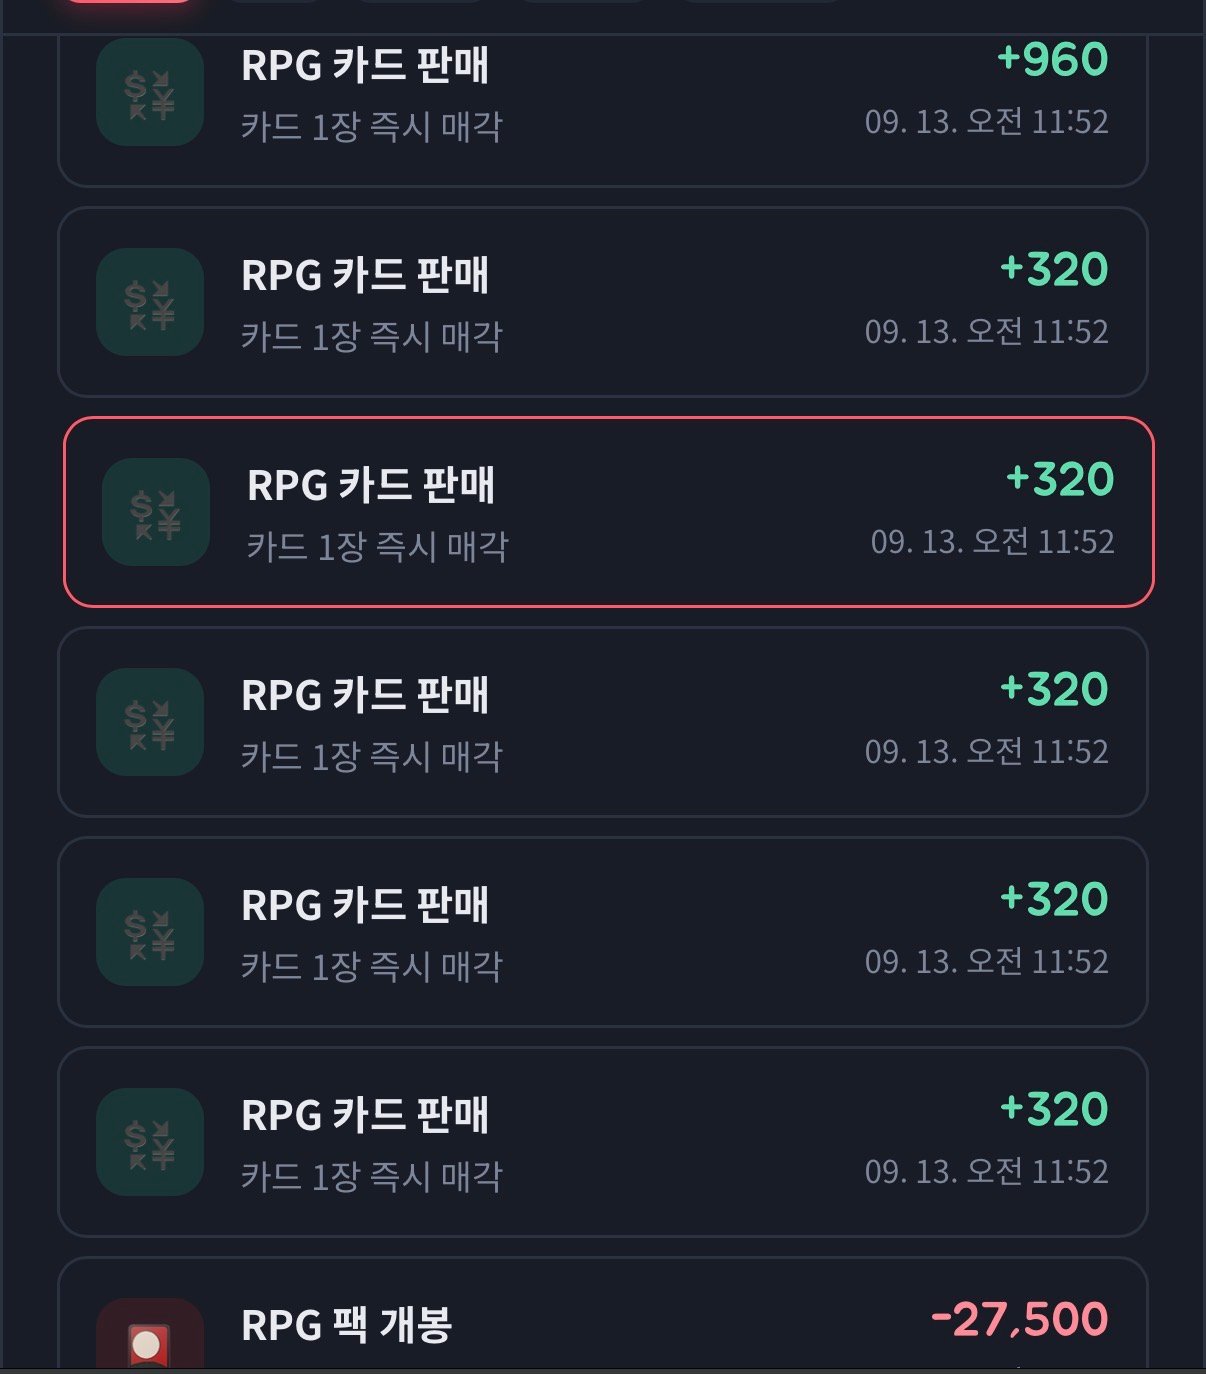1206x1374 pixels.
Task: Click +320 in the red-outlined entry
Action: (1060, 480)
